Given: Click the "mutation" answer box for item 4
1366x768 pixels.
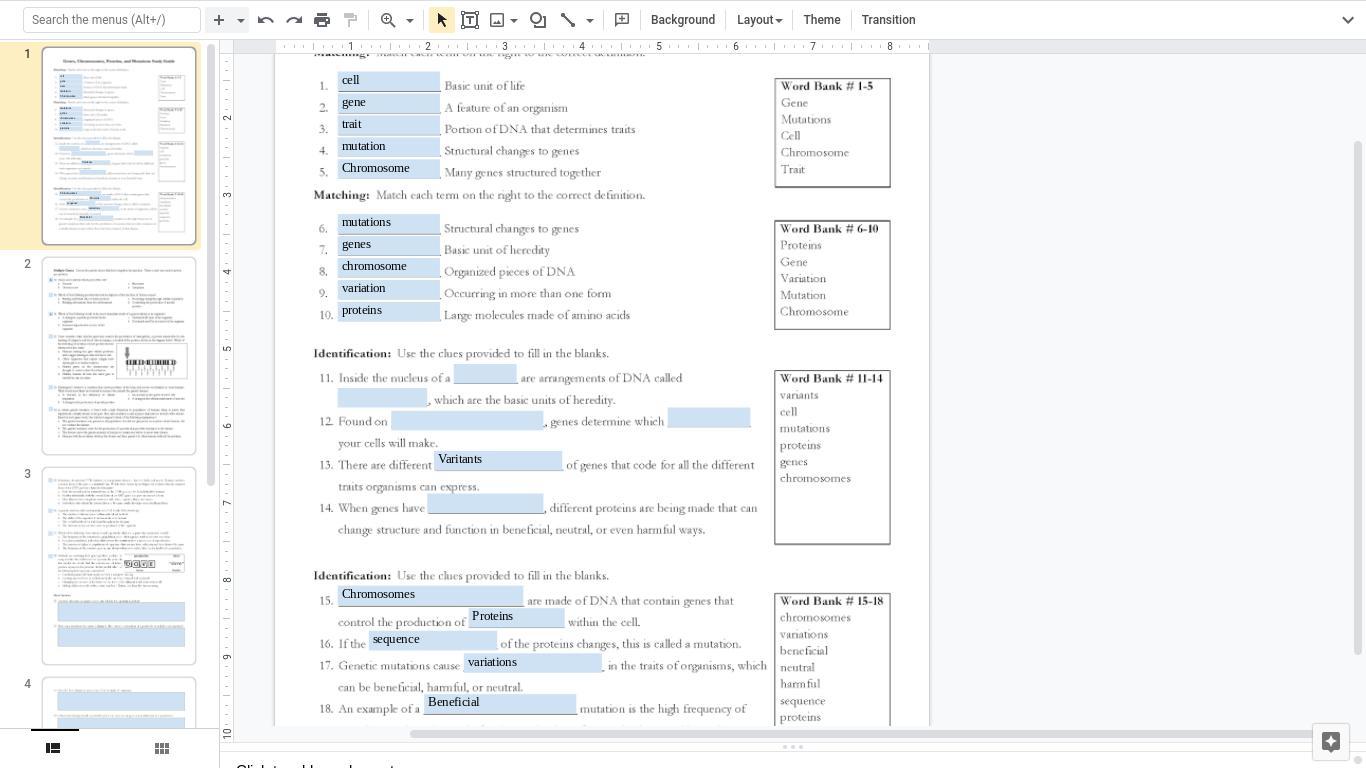Looking at the screenshot, I should (389, 148).
